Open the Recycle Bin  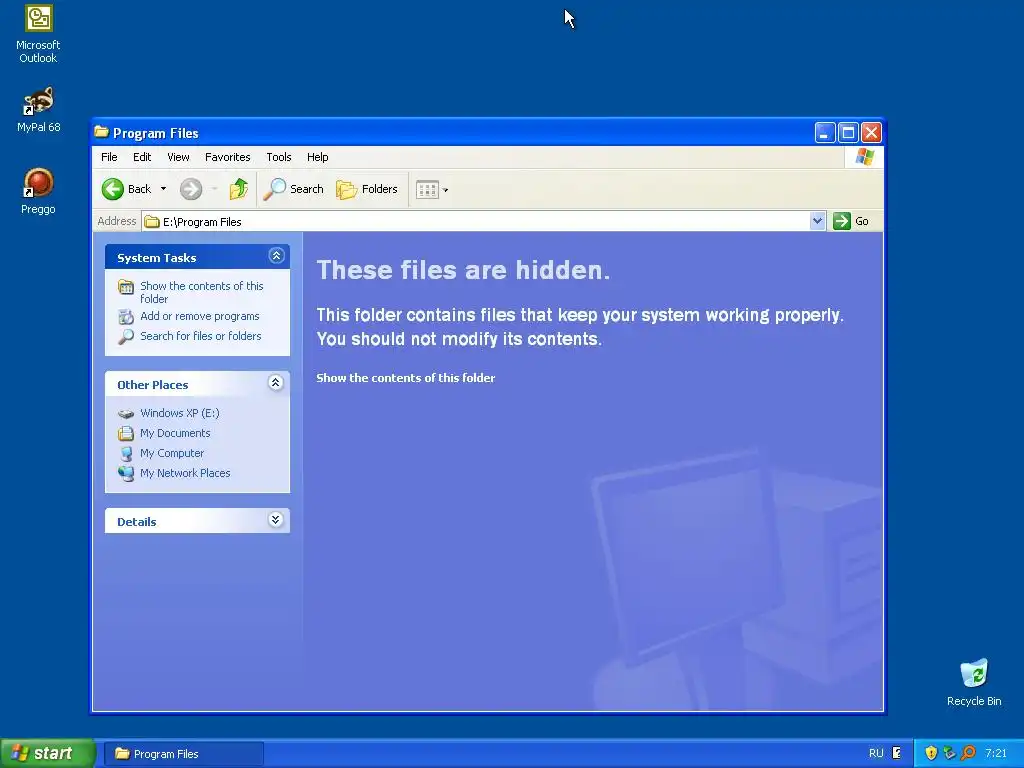pyautogui.click(x=974, y=682)
